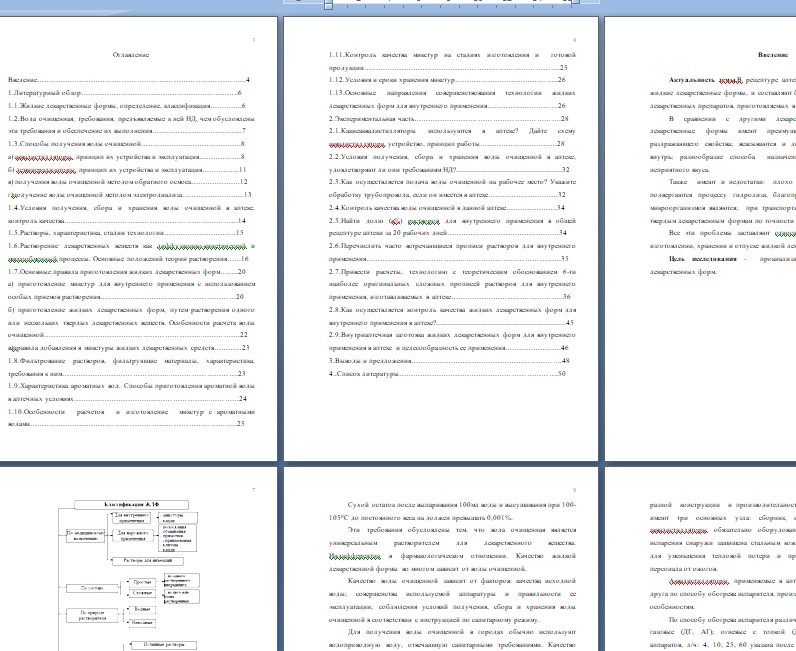Select the 'Классификация ЖЛФ' diagram title box
This screenshot has width=796, height=651.
tap(131, 505)
